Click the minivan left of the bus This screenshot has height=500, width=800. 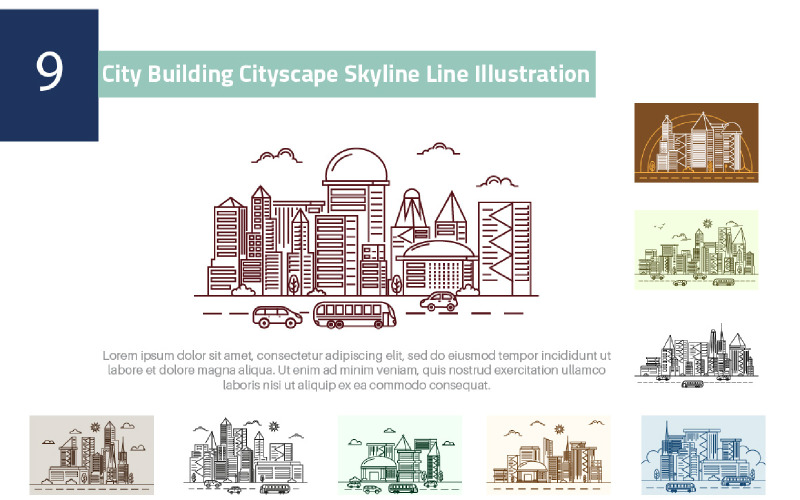coord(277,317)
